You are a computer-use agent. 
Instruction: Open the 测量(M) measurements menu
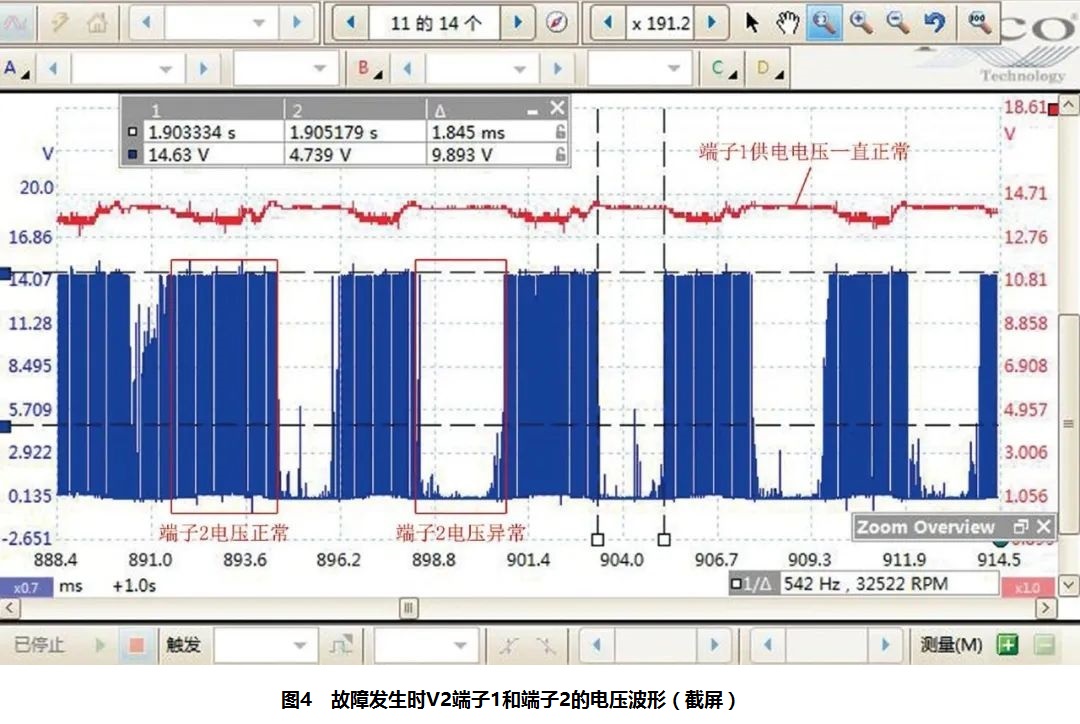[x=951, y=645]
